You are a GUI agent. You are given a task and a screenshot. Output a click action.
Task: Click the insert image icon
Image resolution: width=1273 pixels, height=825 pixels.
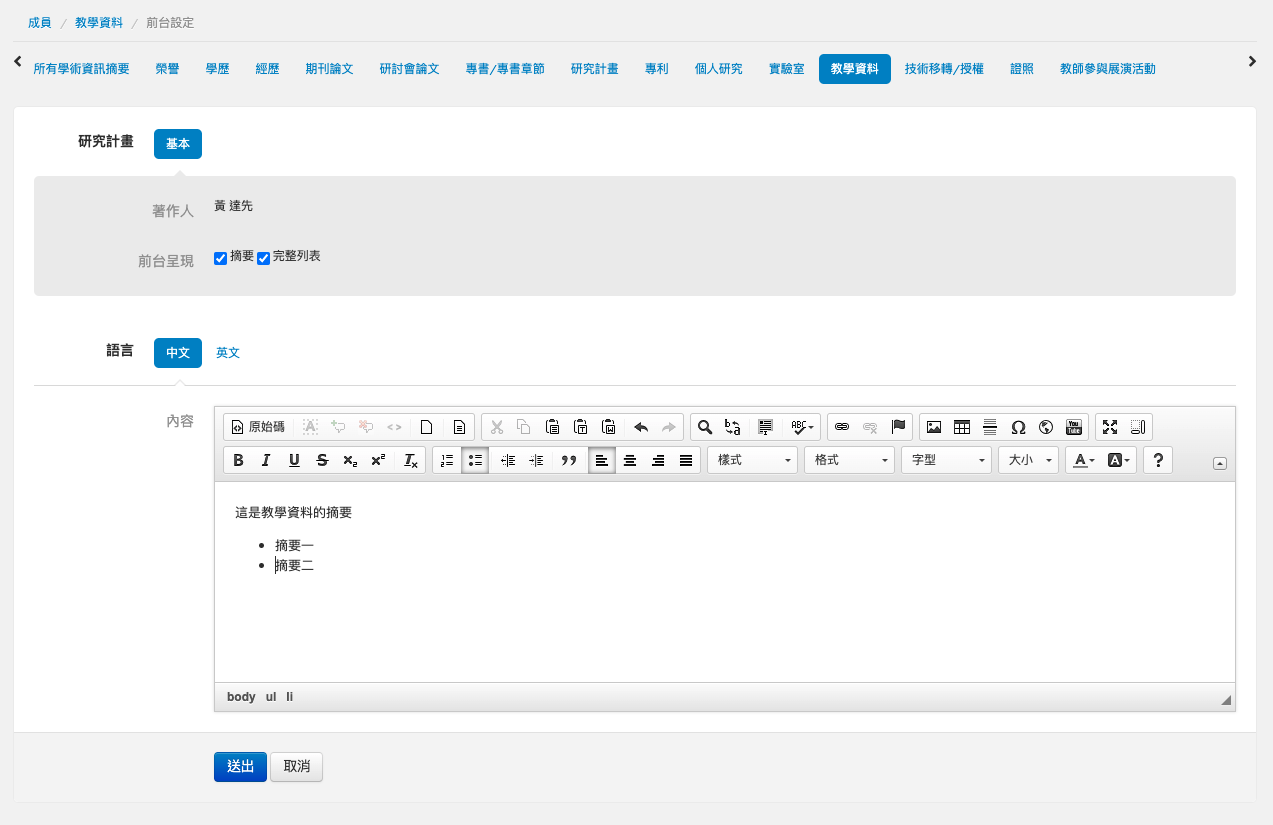[x=934, y=427]
